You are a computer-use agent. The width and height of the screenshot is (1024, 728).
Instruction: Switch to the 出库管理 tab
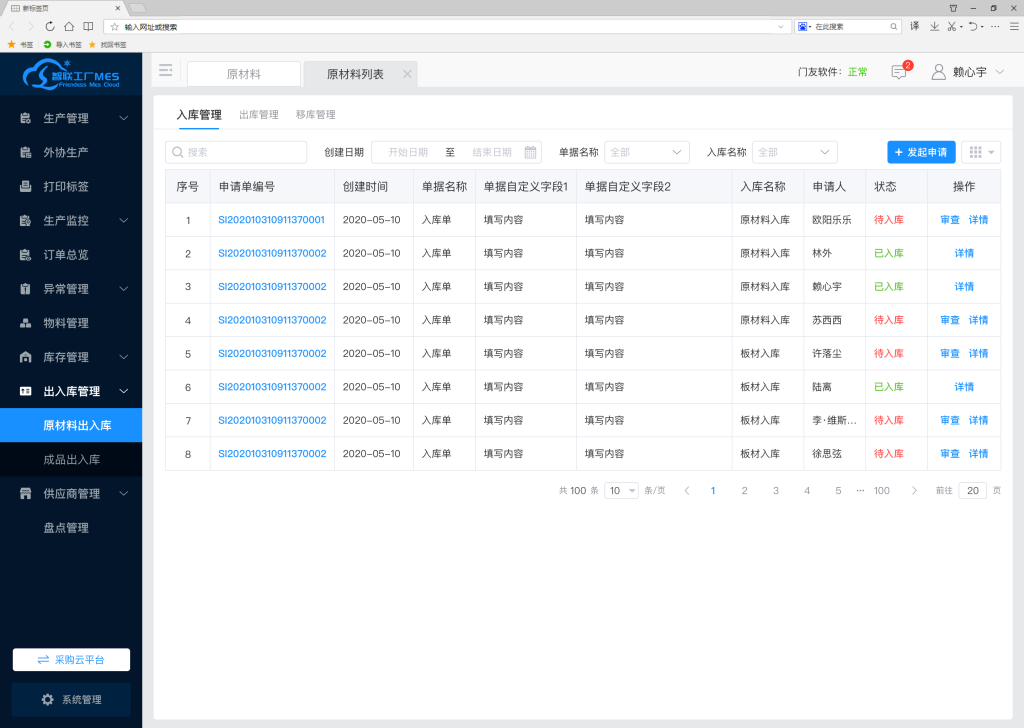pyautogui.click(x=259, y=115)
